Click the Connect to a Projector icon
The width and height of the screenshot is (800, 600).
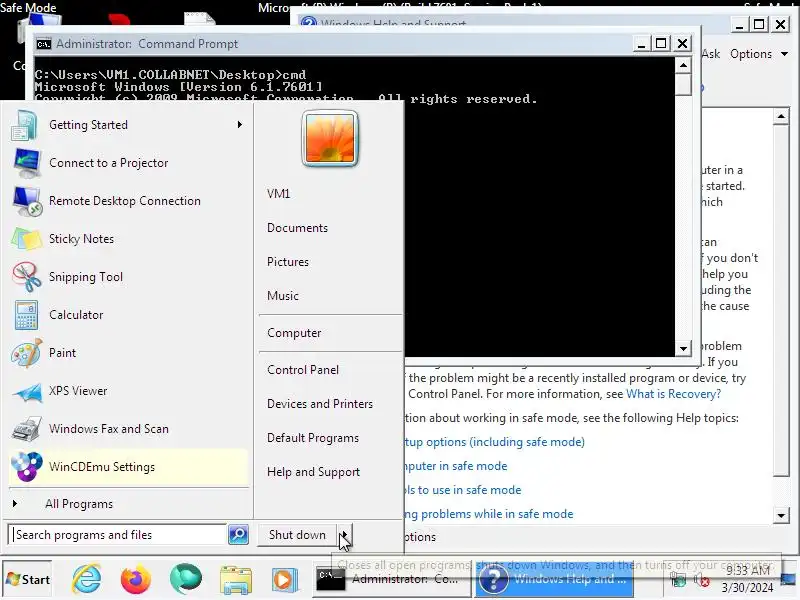pos(27,163)
